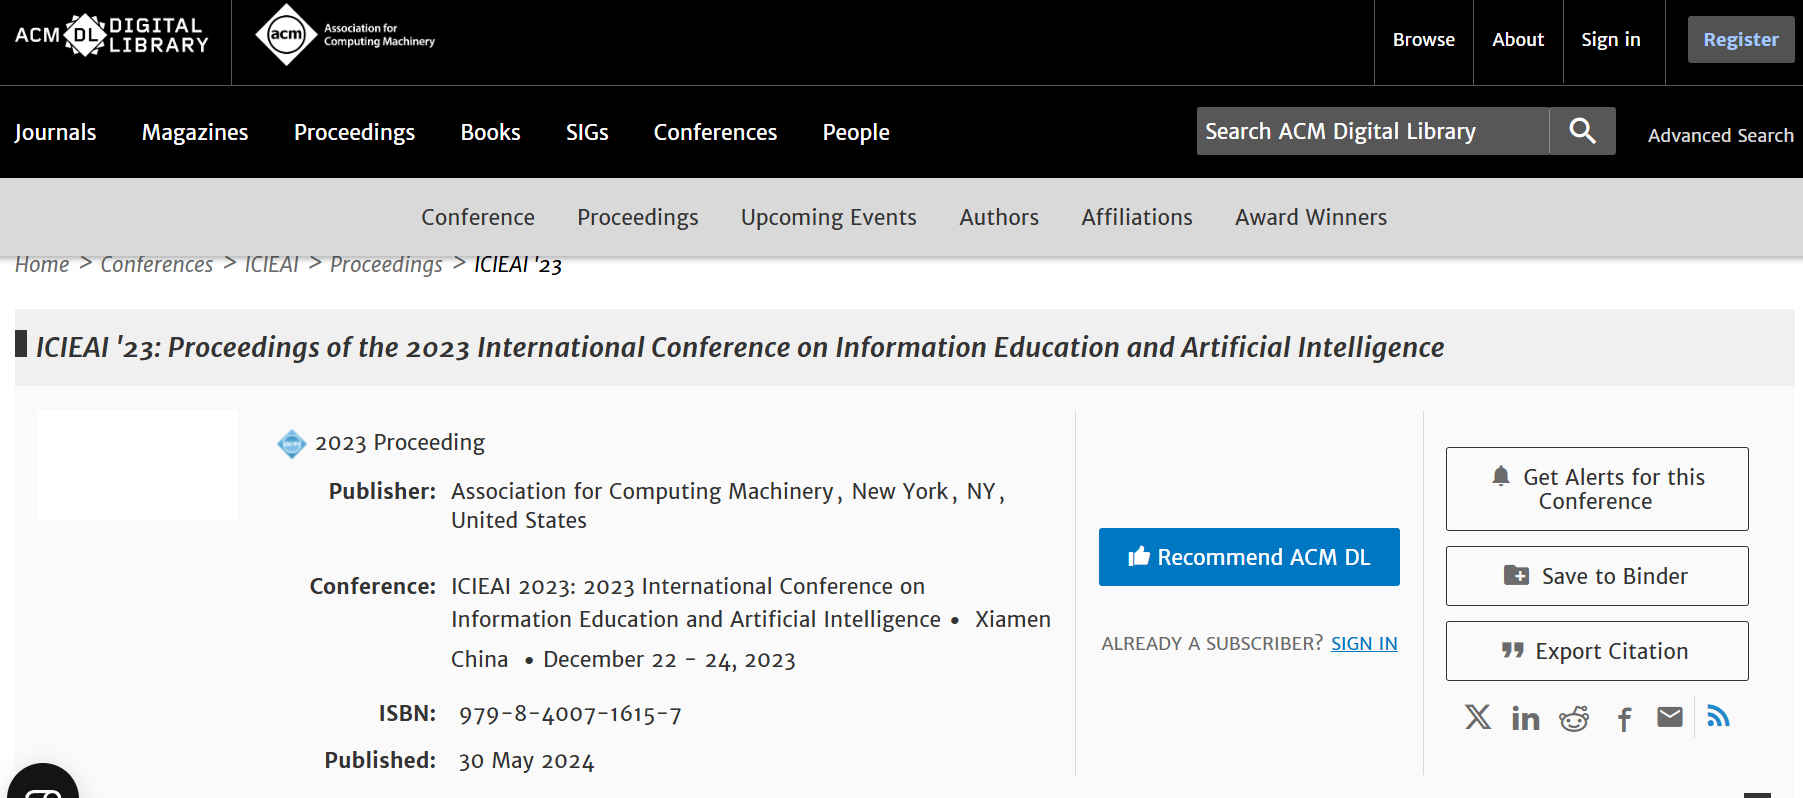Share on Reddit icon
1803x798 pixels.
[1574, 718]
